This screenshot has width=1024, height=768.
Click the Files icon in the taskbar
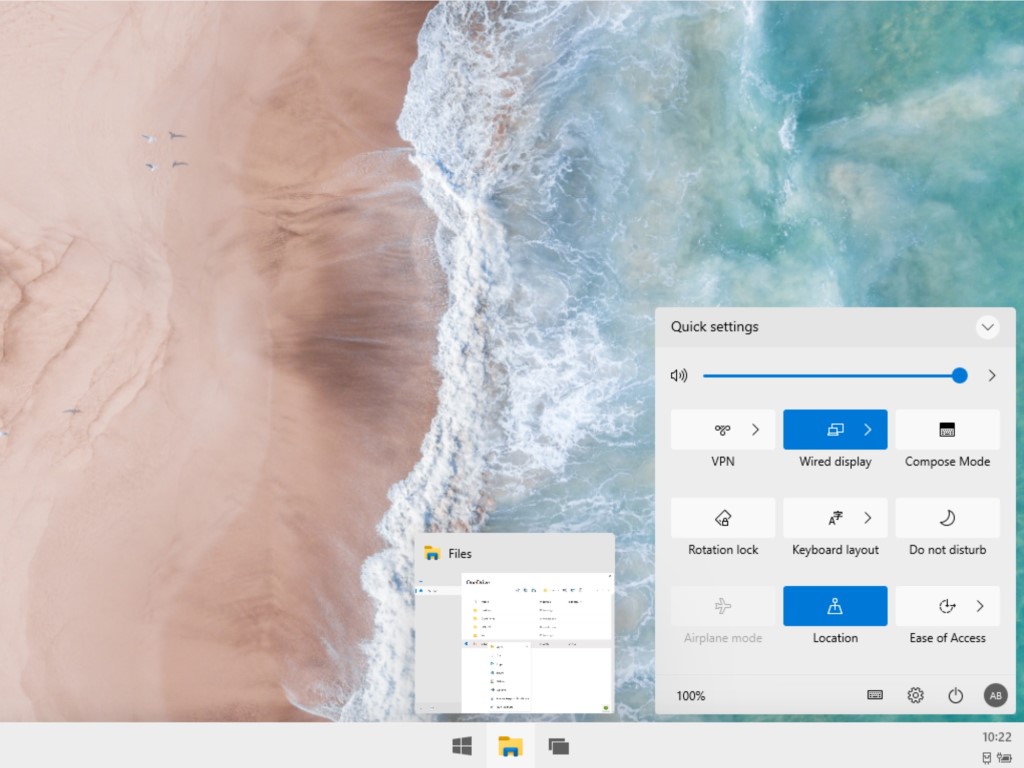click(511, 746)
